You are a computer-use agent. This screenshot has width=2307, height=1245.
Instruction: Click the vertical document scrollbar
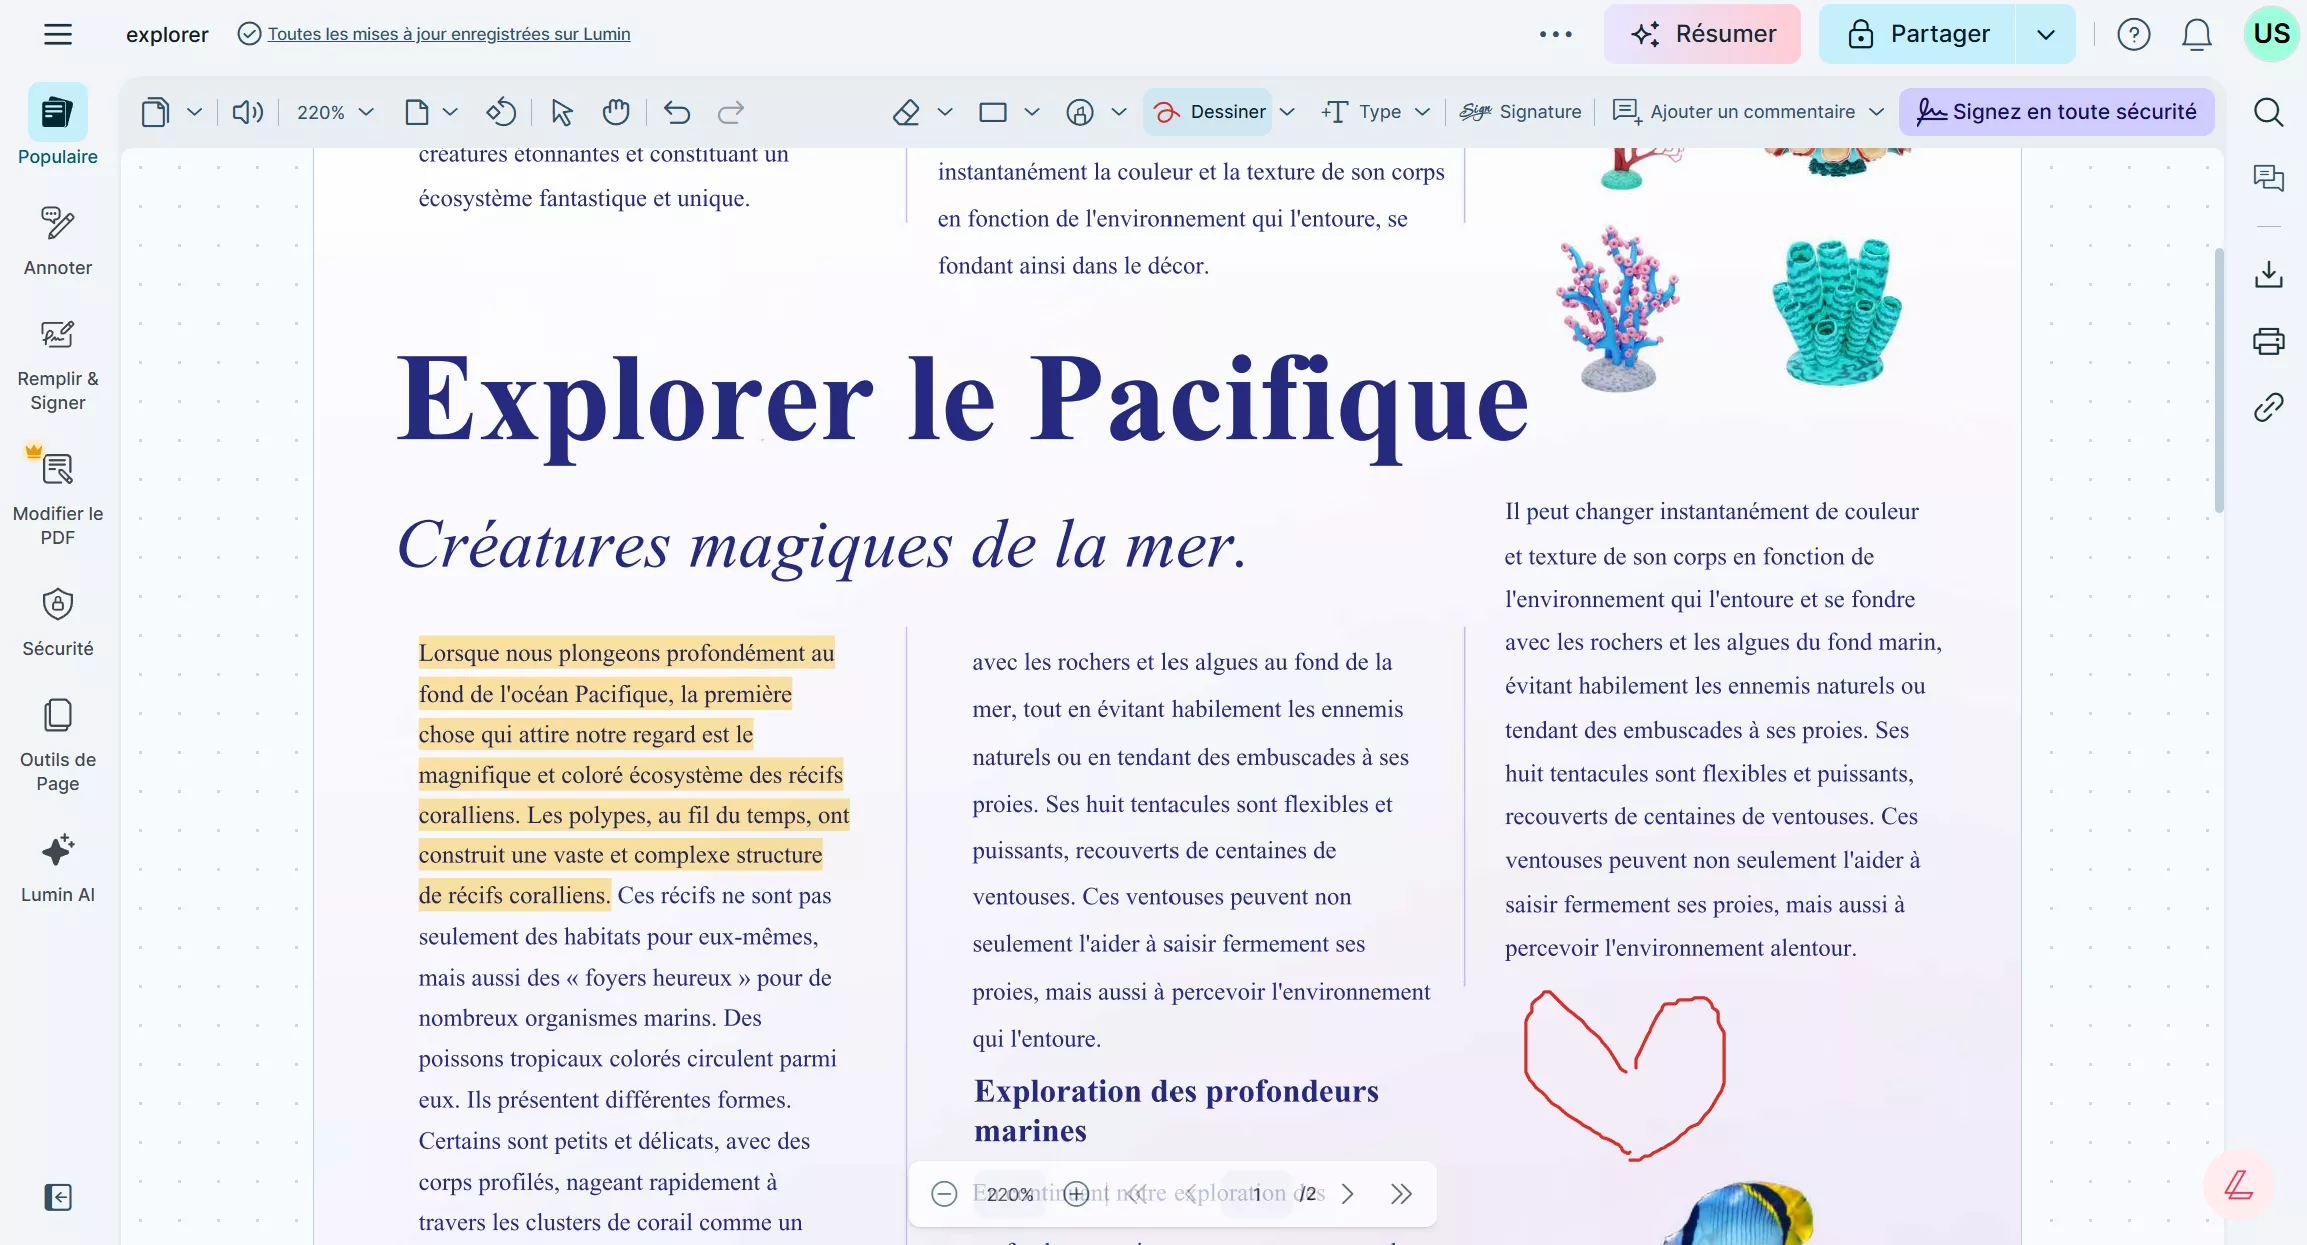click(x=2218, y=380)
